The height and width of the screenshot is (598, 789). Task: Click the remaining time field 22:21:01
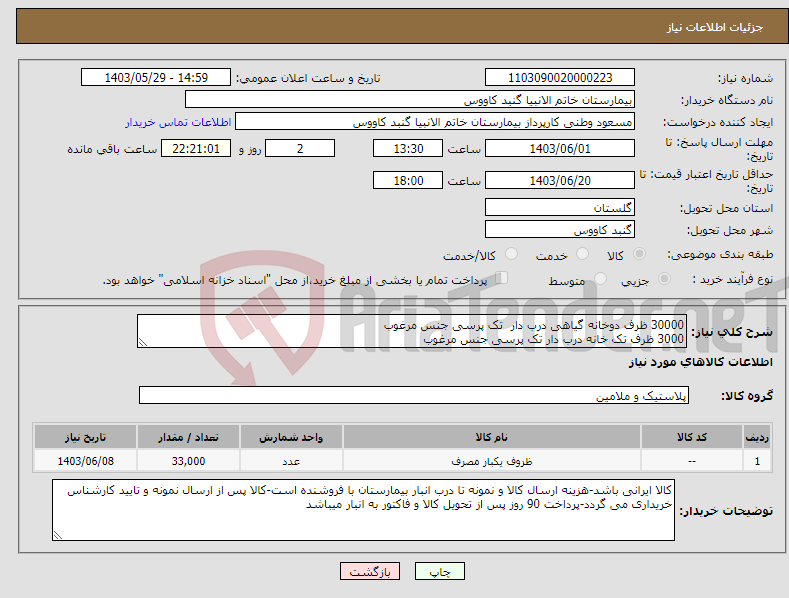pyautogui.click(x=196, y=148)
